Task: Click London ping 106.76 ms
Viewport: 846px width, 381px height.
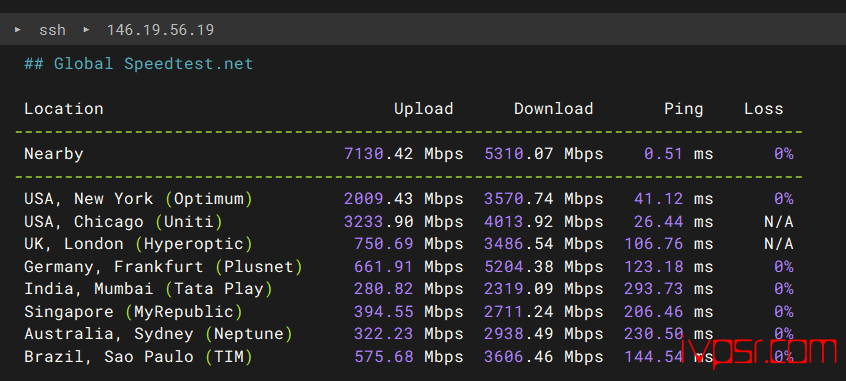Action: click(668, 244)
